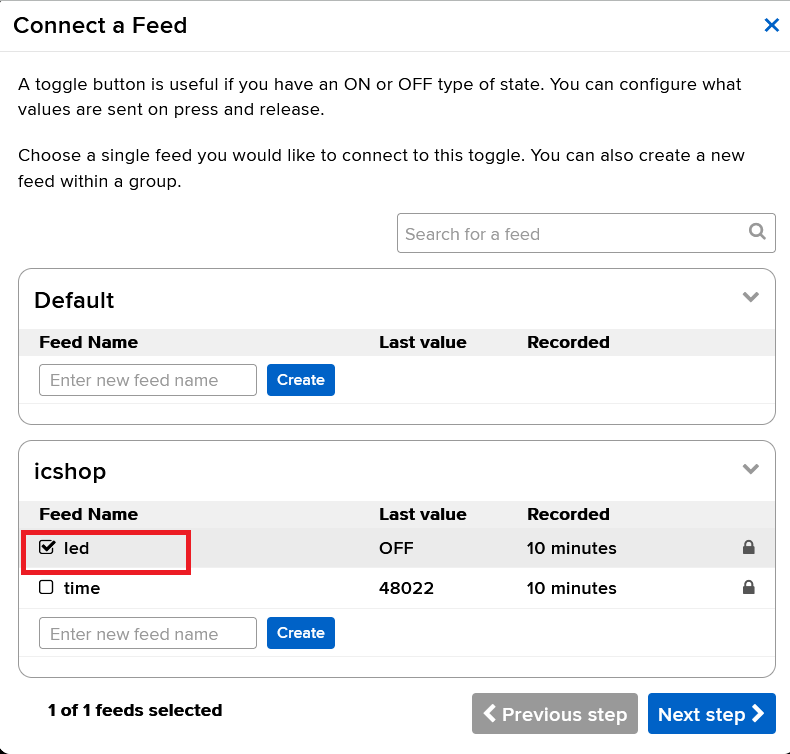
Task: Focus new feed name field in Default
Action: coord(148,380)
